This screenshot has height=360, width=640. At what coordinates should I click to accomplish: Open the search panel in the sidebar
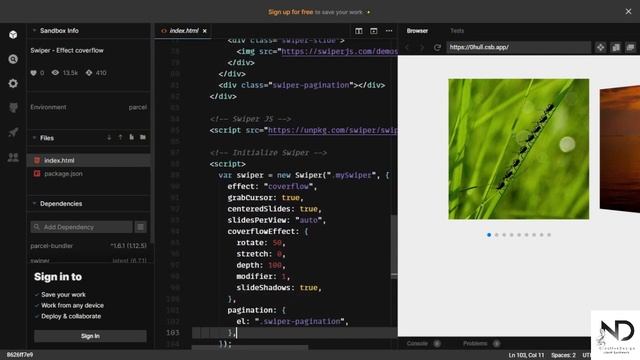pos(13,59)
